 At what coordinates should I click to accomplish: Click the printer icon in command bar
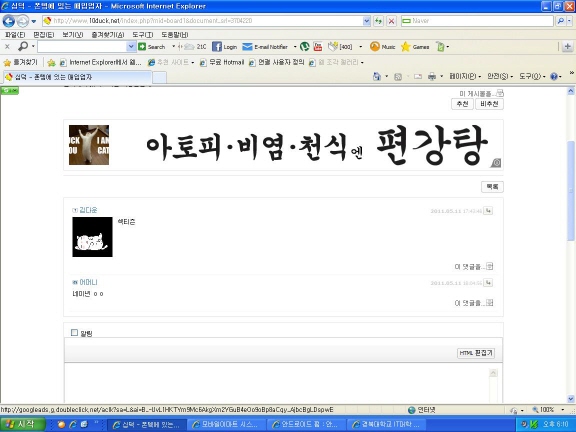coord(432,76)
